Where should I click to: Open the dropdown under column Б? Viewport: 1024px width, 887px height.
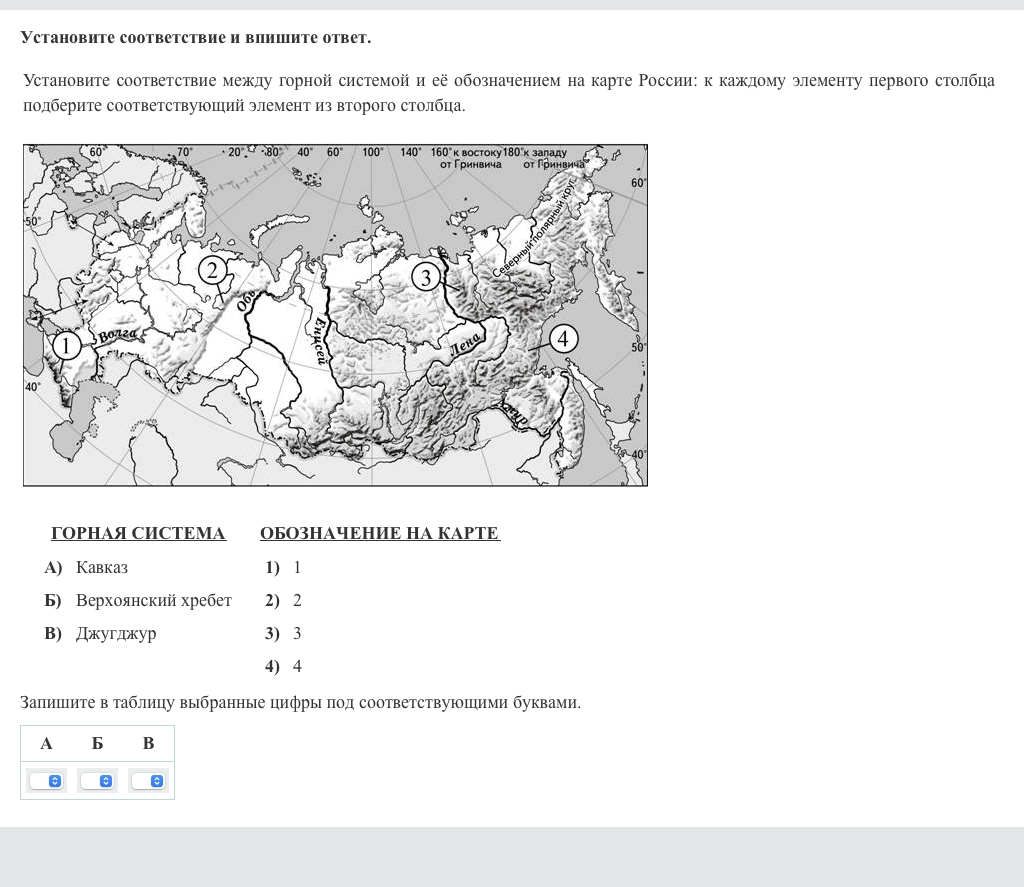point(97,781)
